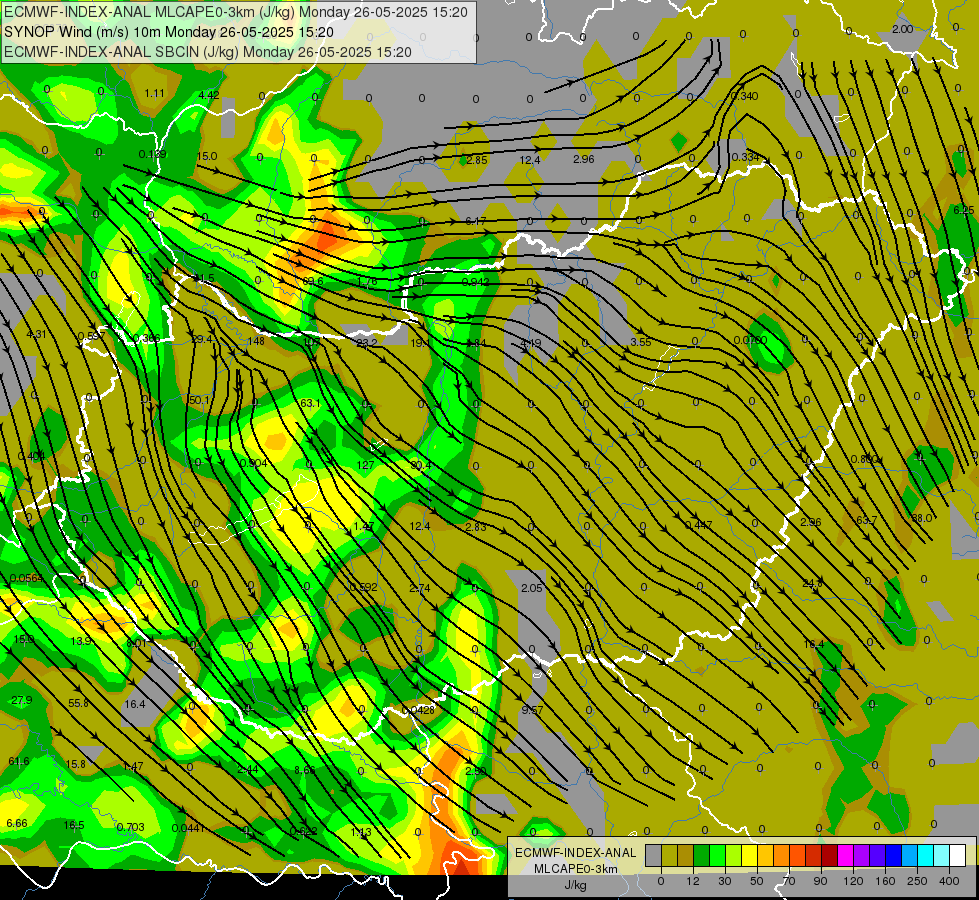Click the SBCIN header title line

(208, 52)
